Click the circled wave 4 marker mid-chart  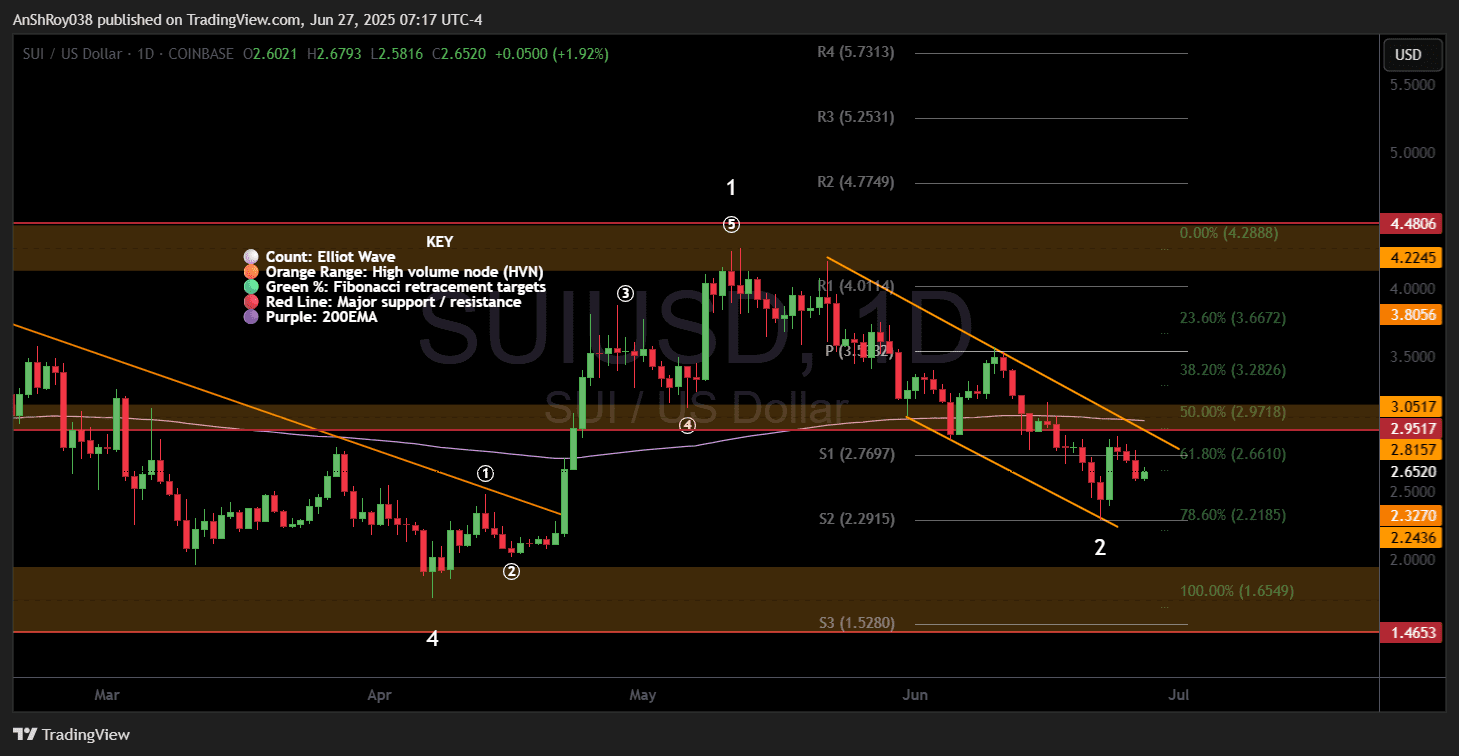[x=686, y=426]
